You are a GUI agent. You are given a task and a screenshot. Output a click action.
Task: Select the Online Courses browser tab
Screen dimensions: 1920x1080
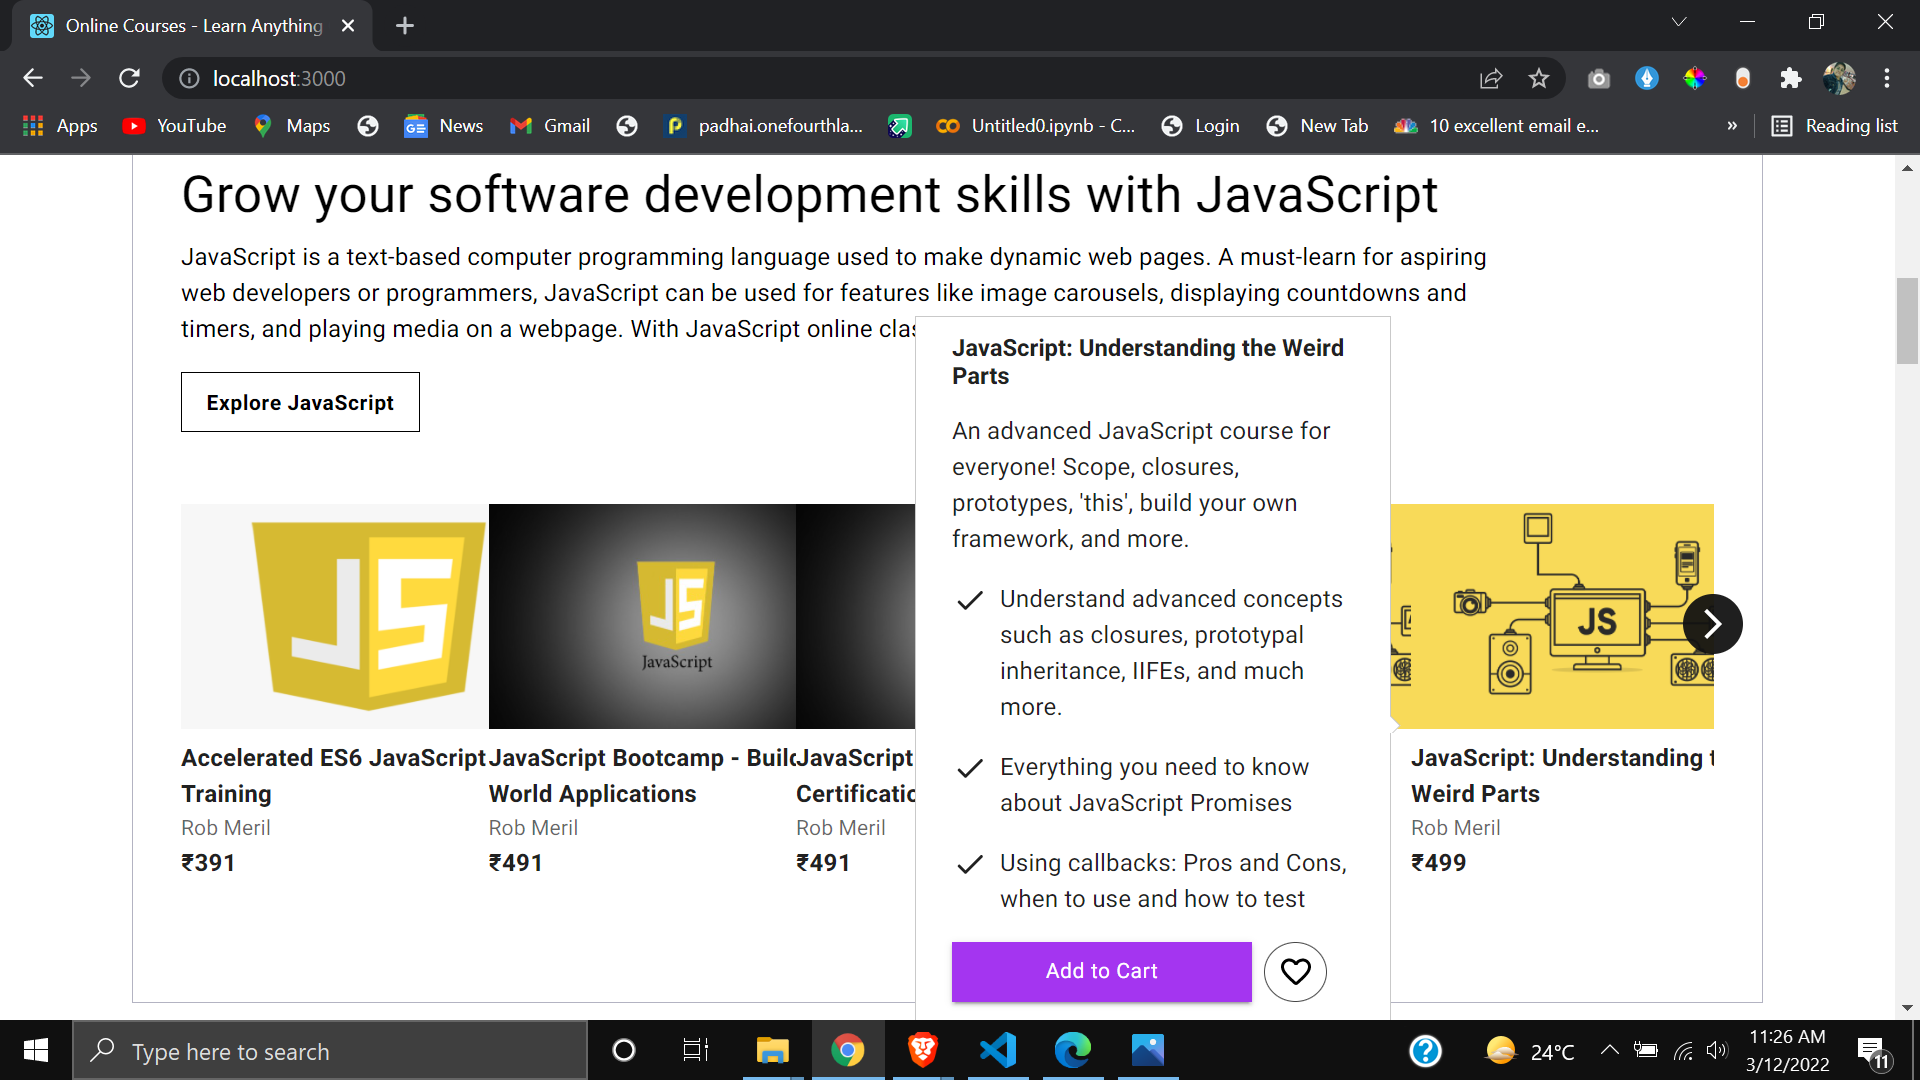click(193, 26)
